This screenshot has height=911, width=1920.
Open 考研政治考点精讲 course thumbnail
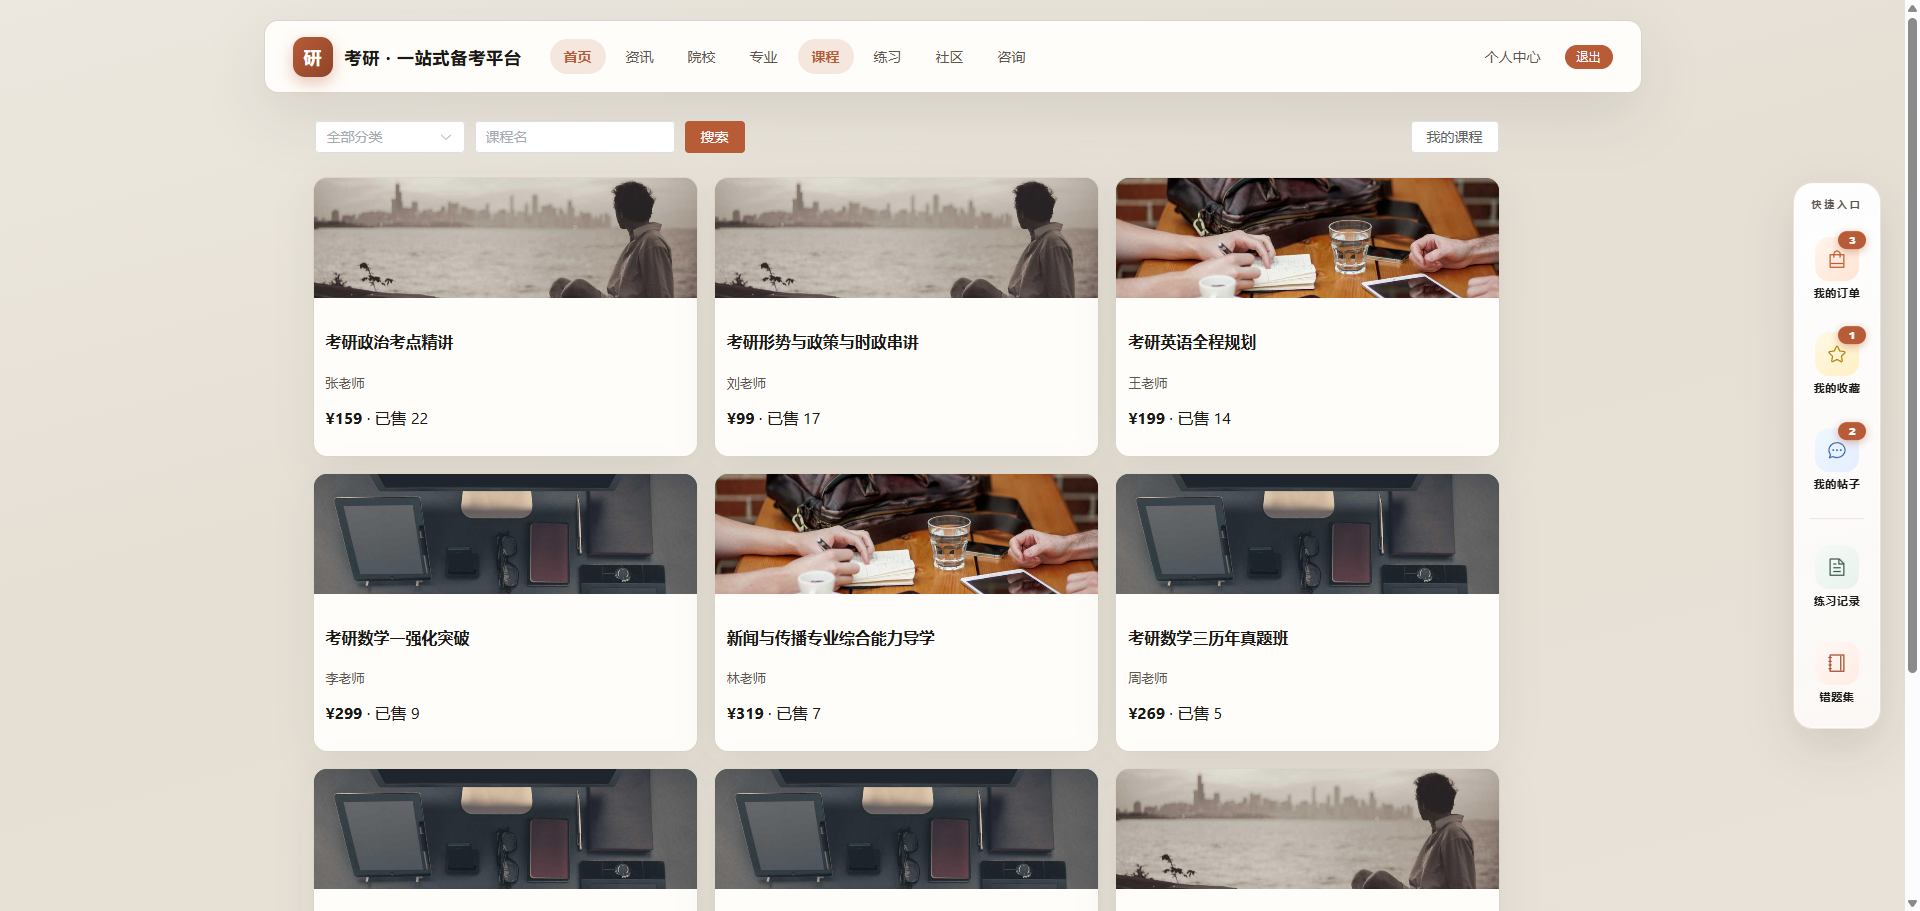pos(505,238)
